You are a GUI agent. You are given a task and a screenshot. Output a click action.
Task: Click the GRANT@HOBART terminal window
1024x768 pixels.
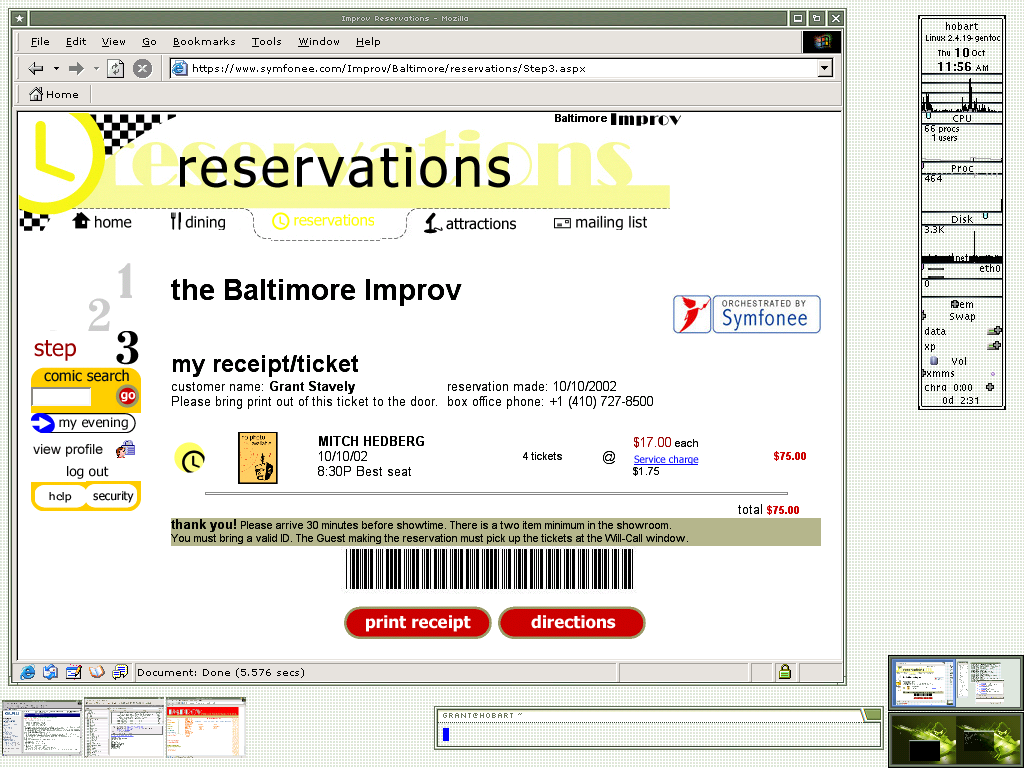pyautogui.click(x=658, y=728)
